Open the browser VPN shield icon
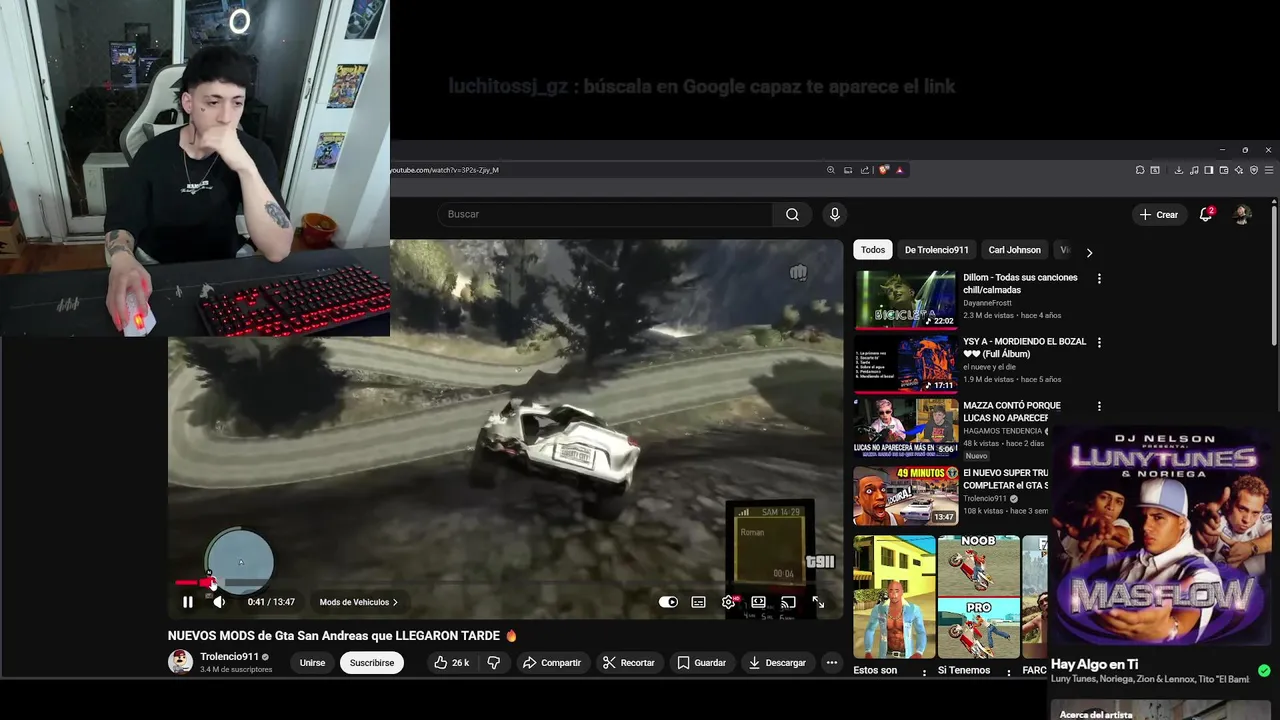1280x720 pixels. pos(1254,170)
